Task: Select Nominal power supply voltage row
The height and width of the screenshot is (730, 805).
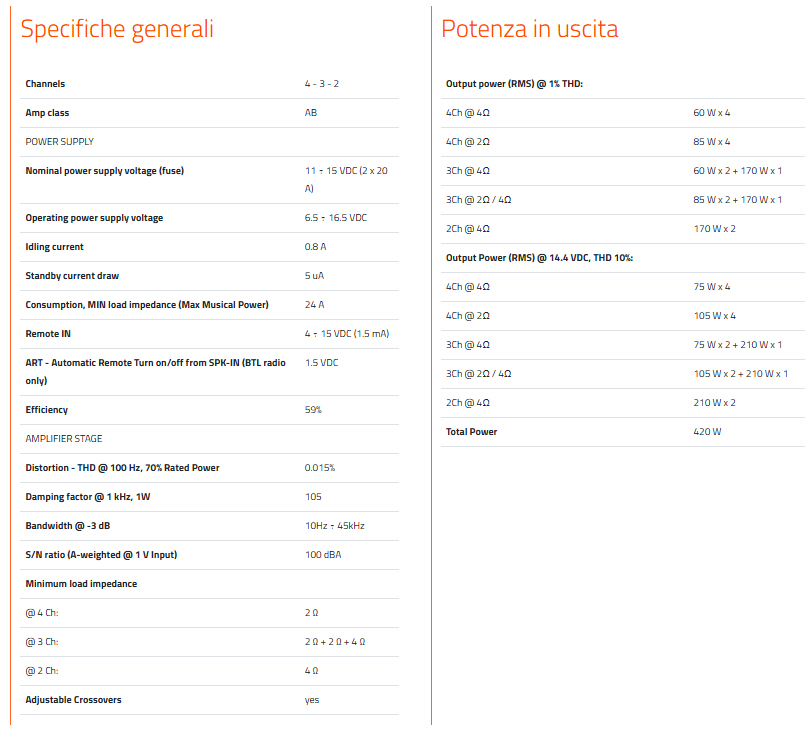Action: click(209, 180)
